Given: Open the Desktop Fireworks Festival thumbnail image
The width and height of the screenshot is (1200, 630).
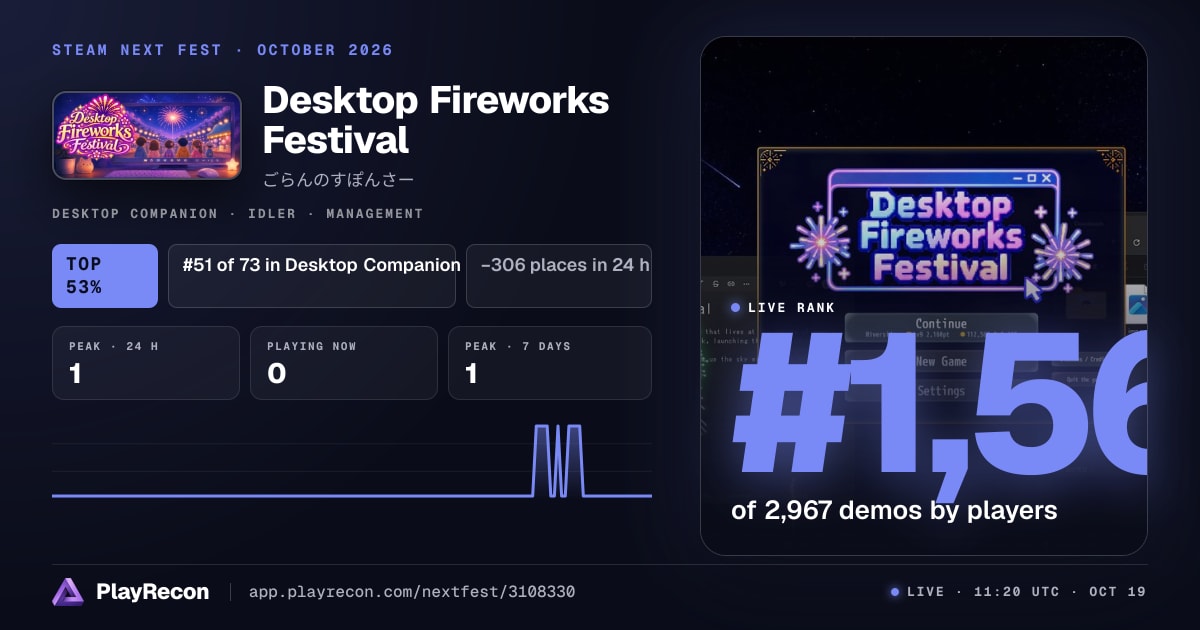Looking at the screenshot, I should 147,136.
